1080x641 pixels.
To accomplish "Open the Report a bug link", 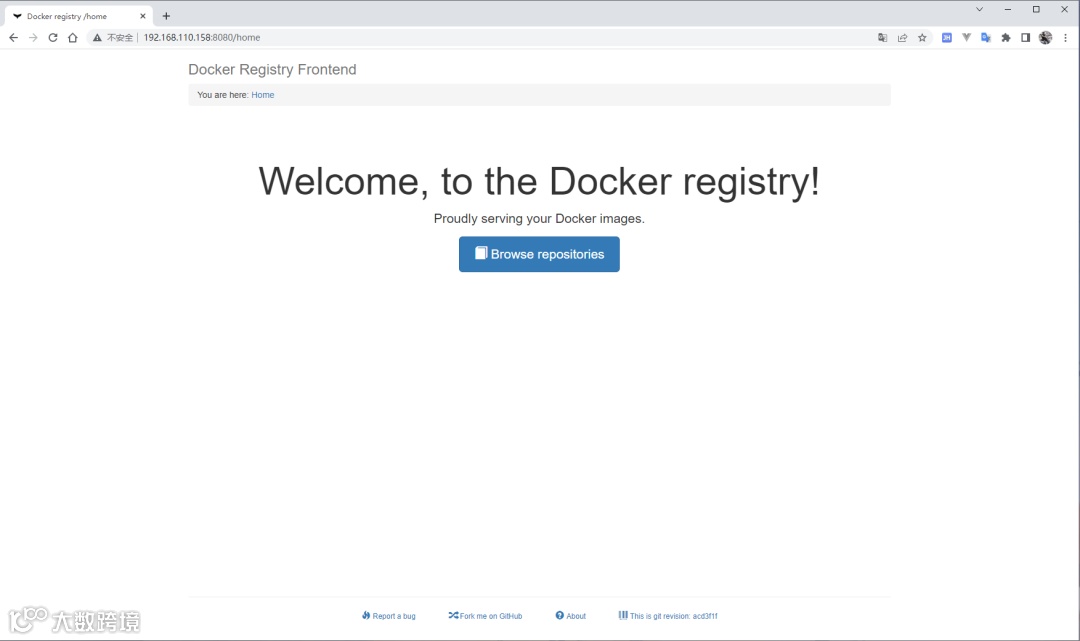I will coord(388,616).
